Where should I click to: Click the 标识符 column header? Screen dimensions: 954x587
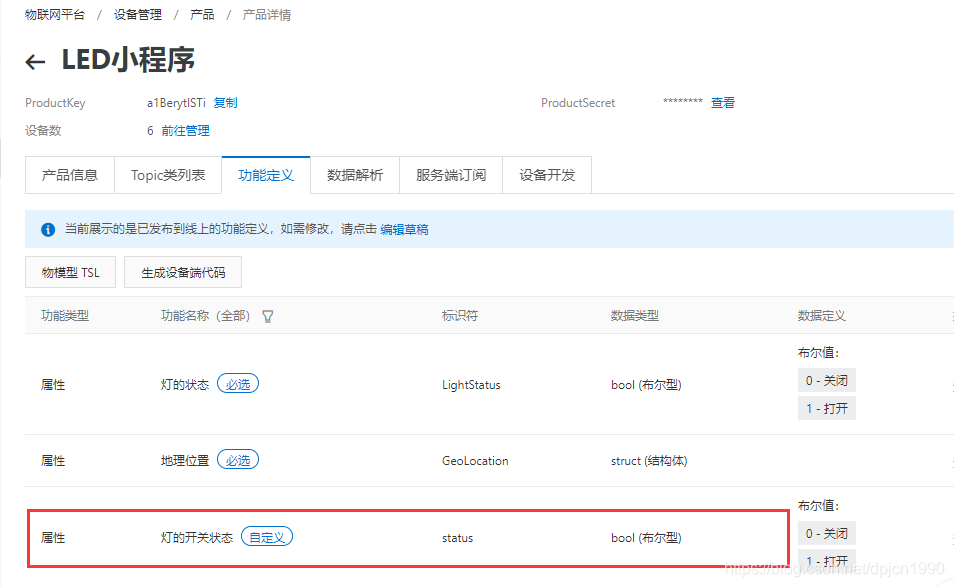point(460,316)
